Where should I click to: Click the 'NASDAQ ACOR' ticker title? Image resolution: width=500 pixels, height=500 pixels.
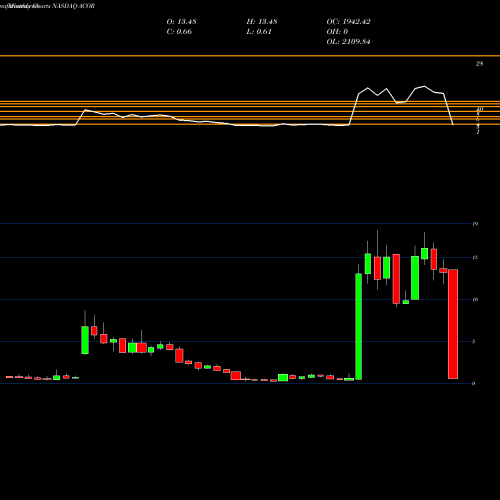[x=73, y=6]
